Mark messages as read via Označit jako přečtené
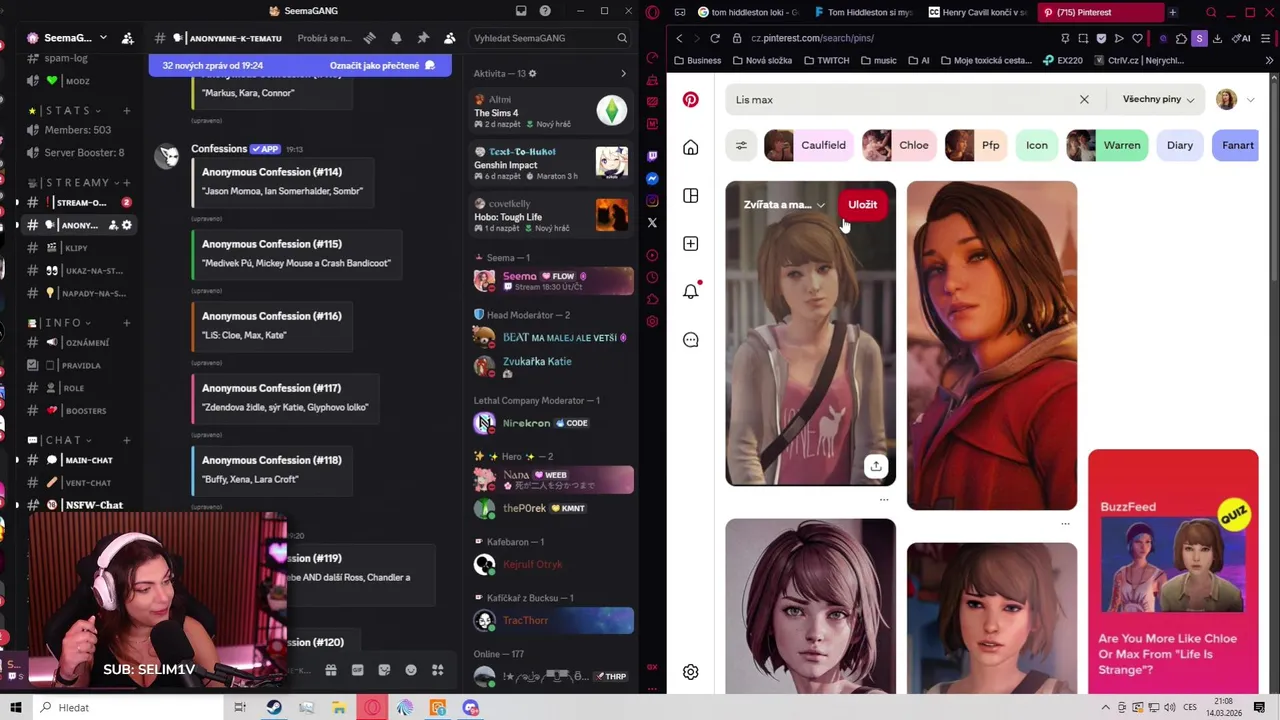 [x=382, y=65]
